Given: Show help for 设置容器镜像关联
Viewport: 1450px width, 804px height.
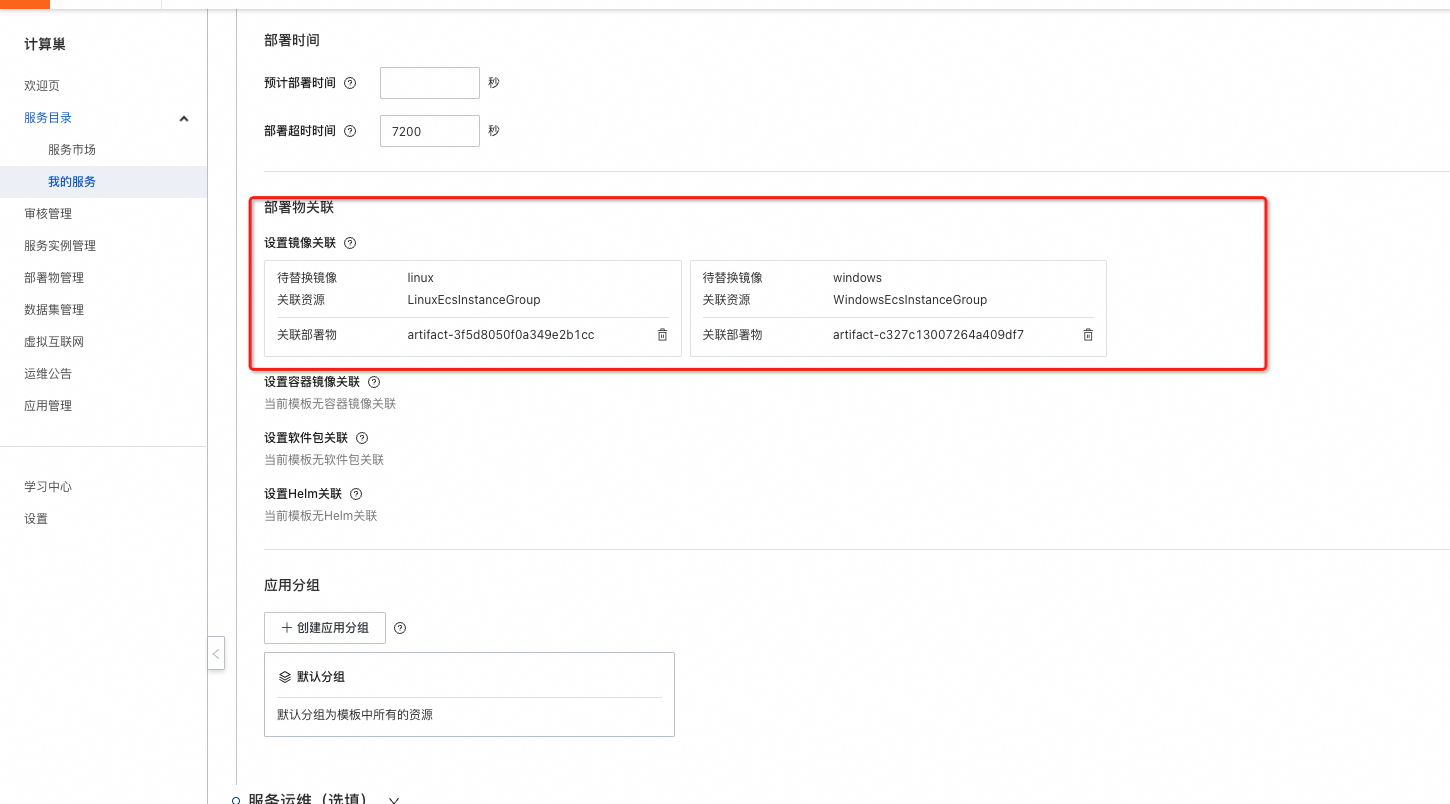Looking at the screenshot, I should [374, 382].
